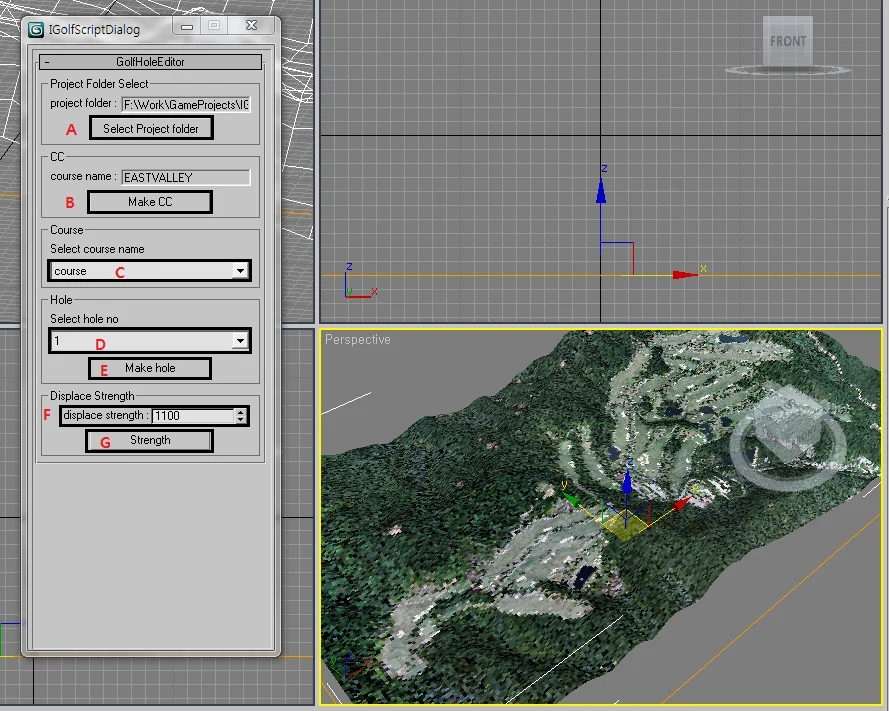
Task: Click the green Y axis arrow in Perspective
Action: pos(571,500)
